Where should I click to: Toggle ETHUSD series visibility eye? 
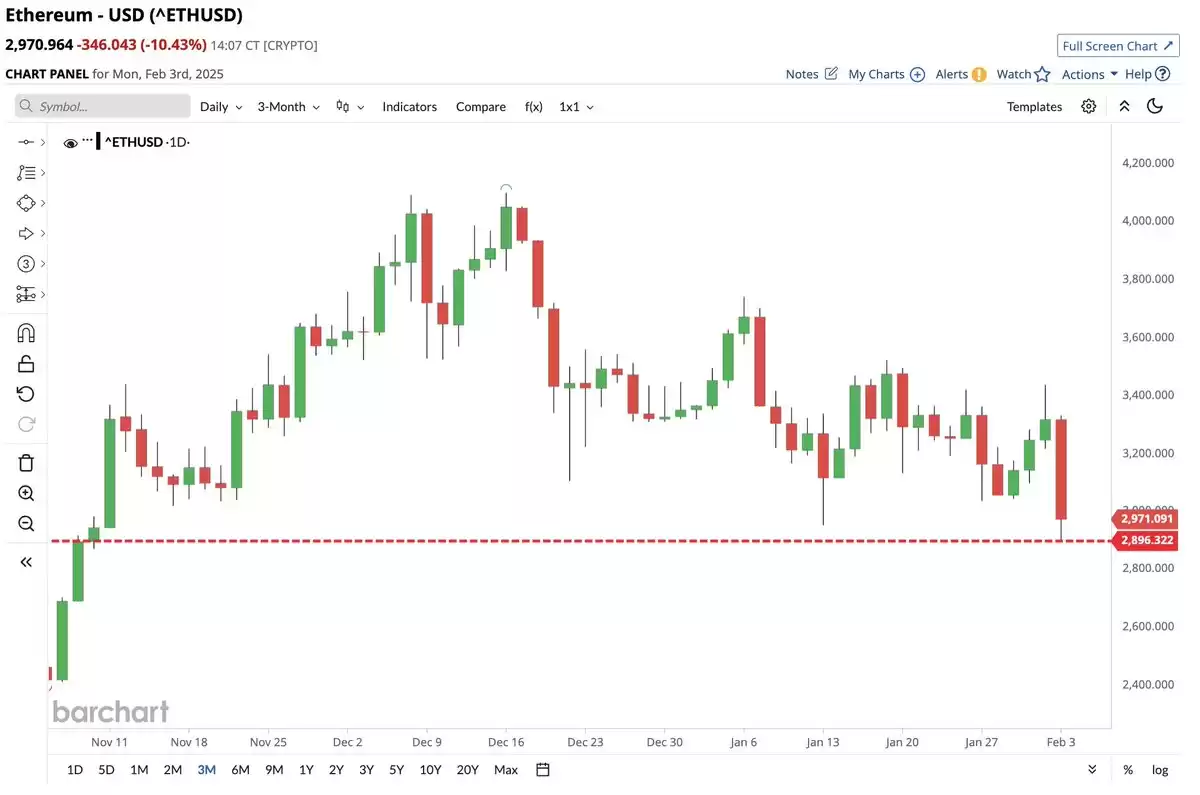pyautogui.click(x=70, y=143)
